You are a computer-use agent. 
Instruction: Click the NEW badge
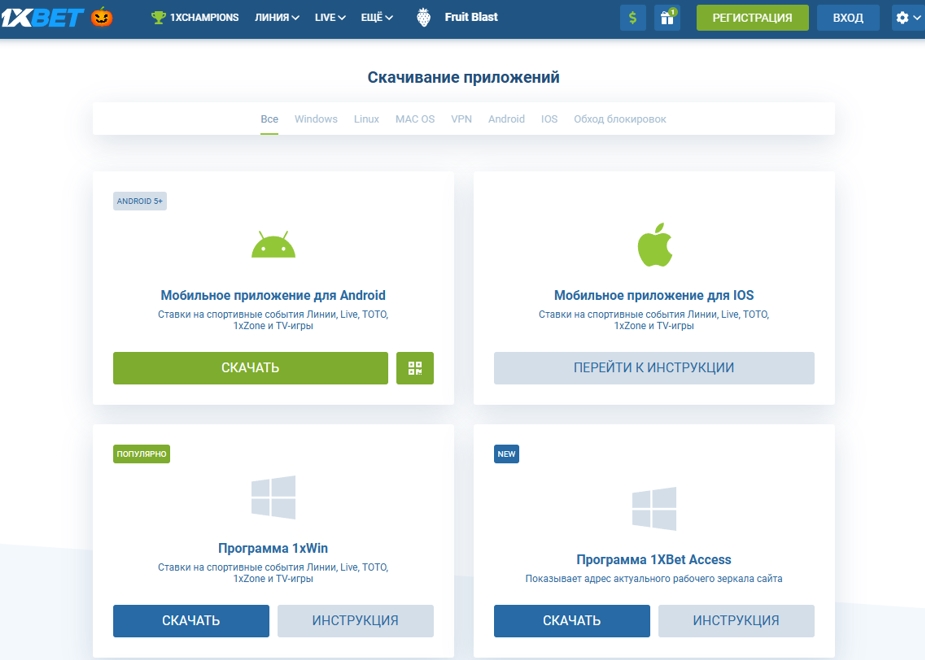pyautogui.click(x=506, y=454)
